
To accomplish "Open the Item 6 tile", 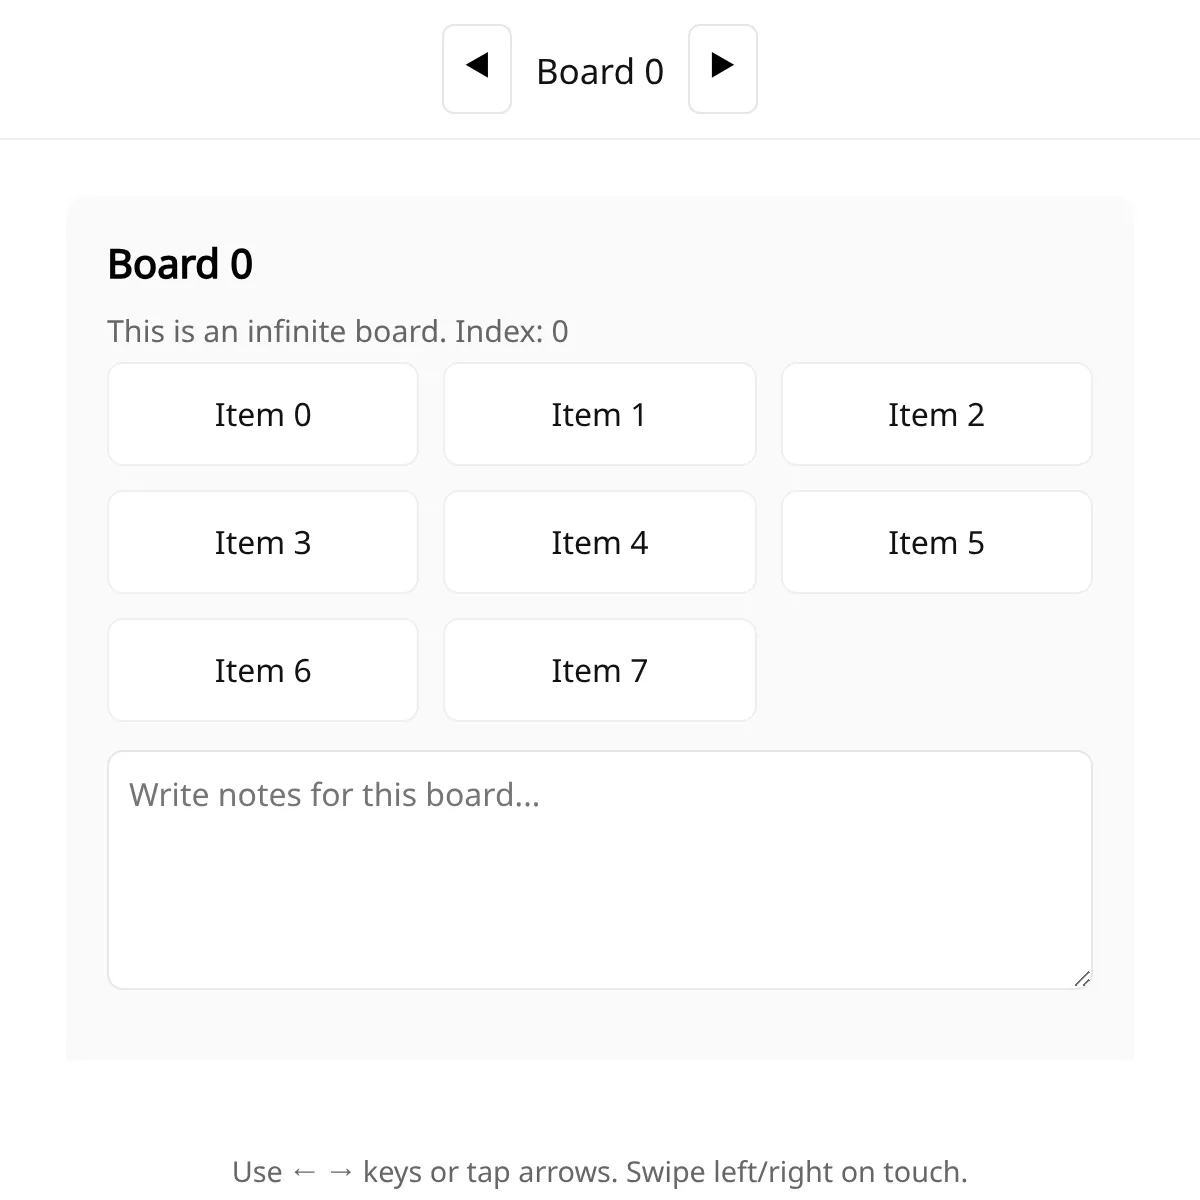I will 263,670.
